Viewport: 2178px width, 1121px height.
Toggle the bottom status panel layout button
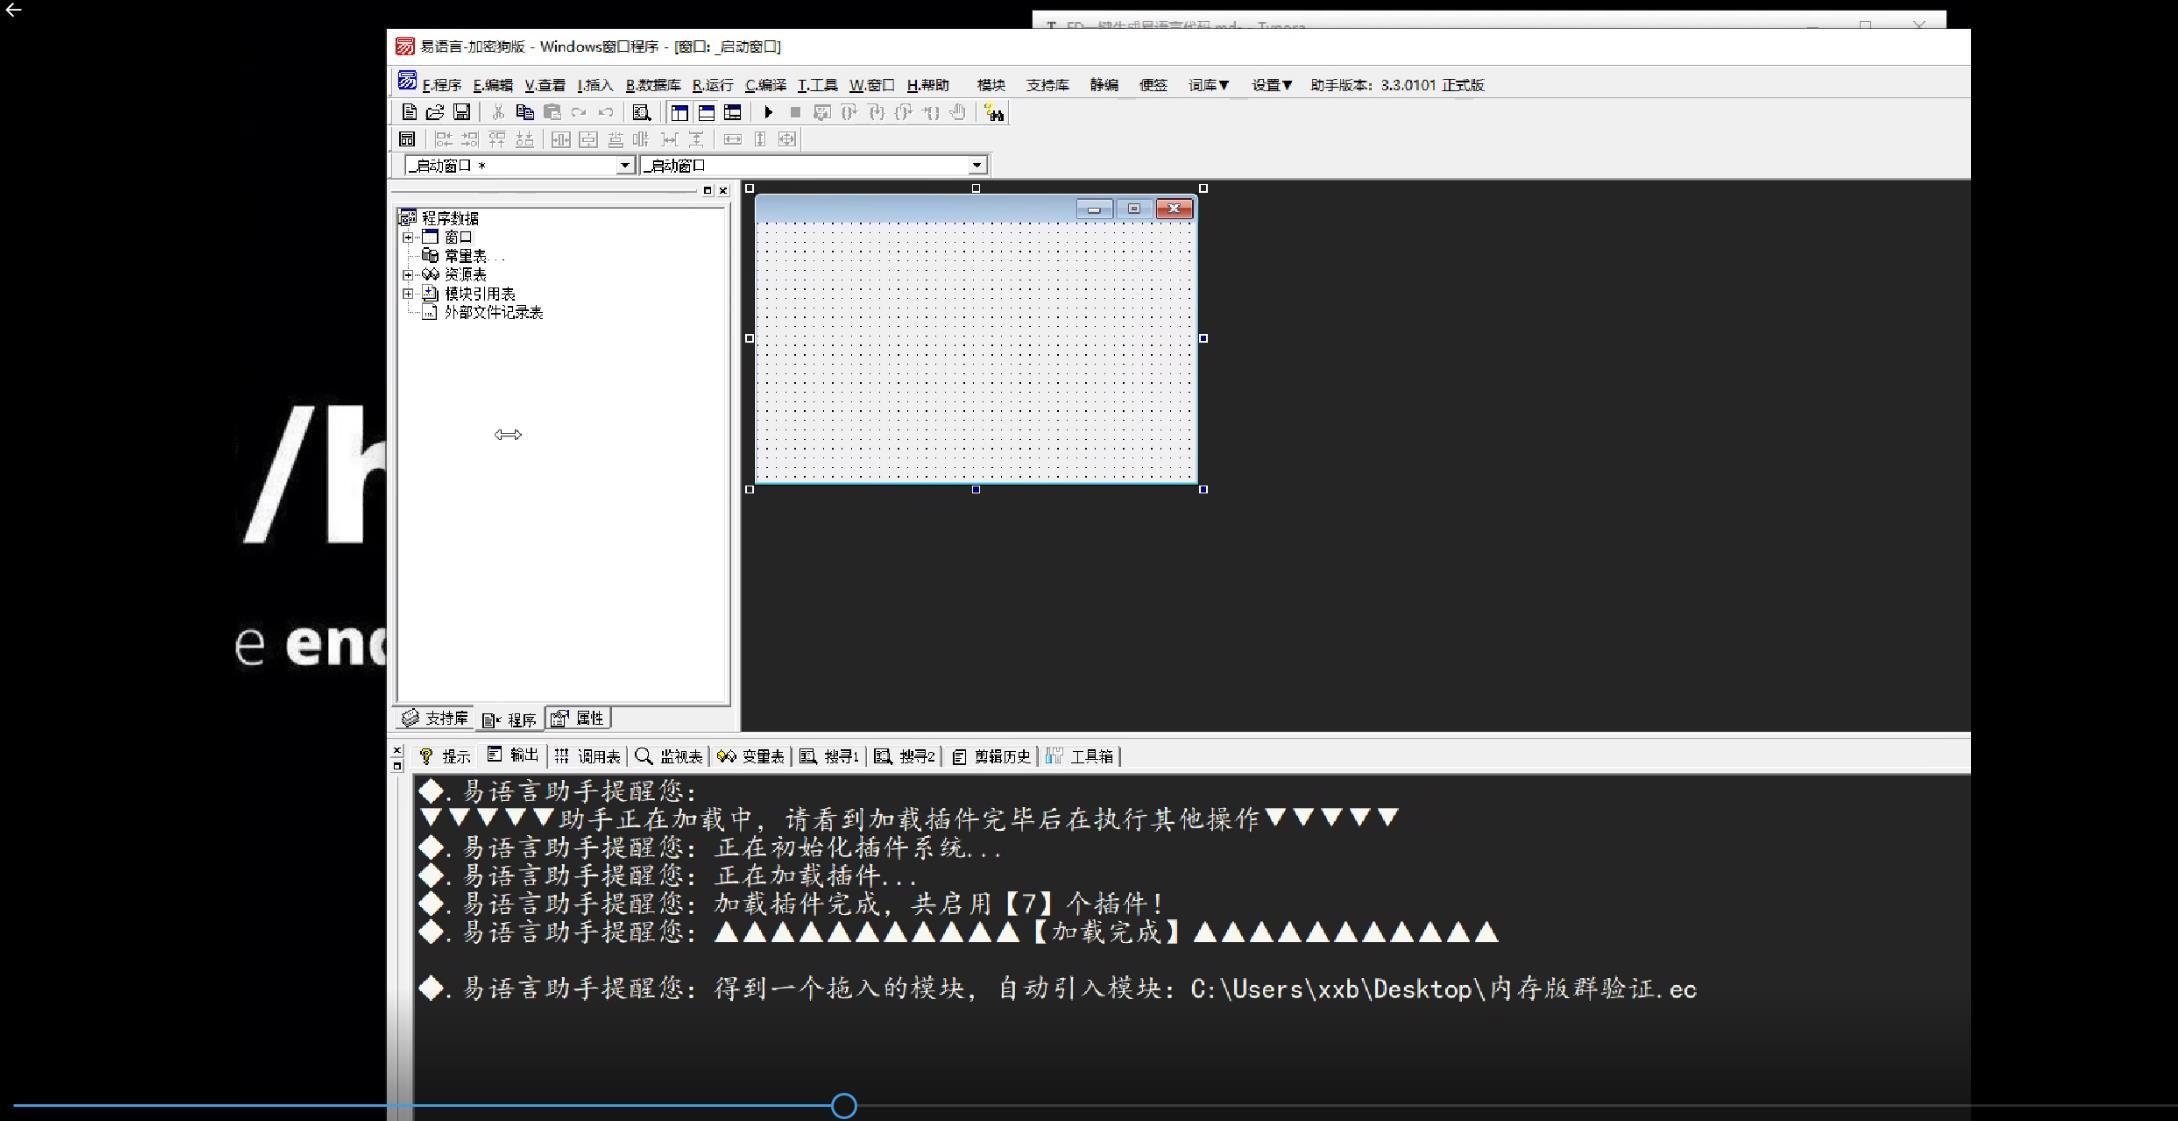tap(706, 113)
